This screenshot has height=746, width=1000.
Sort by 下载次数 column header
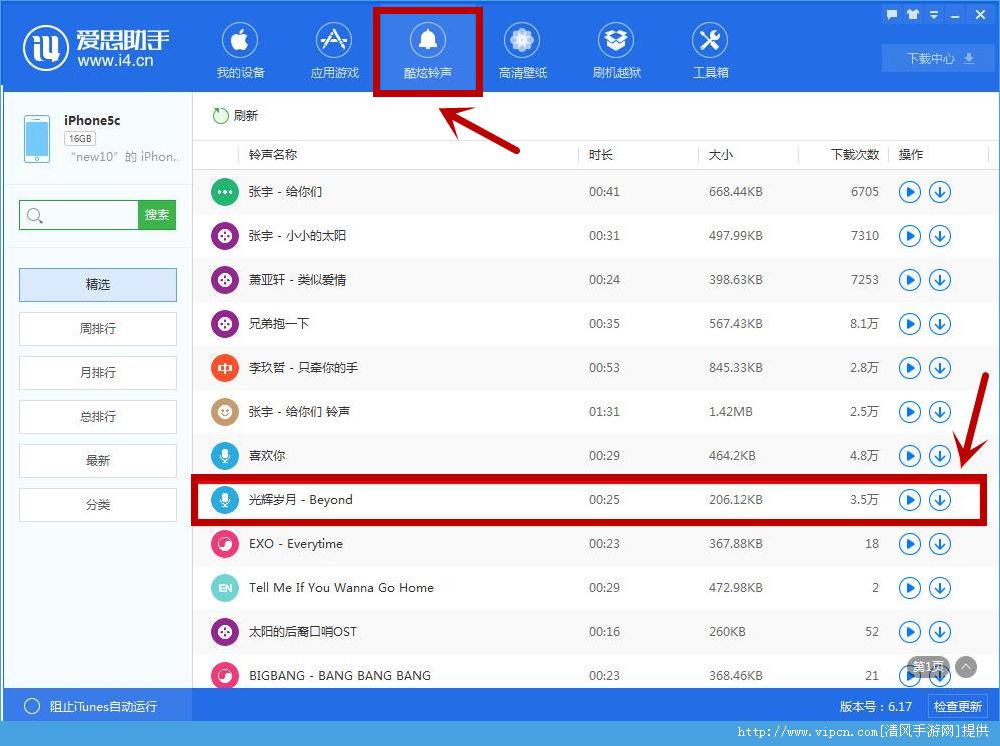[x=855, y=154]
